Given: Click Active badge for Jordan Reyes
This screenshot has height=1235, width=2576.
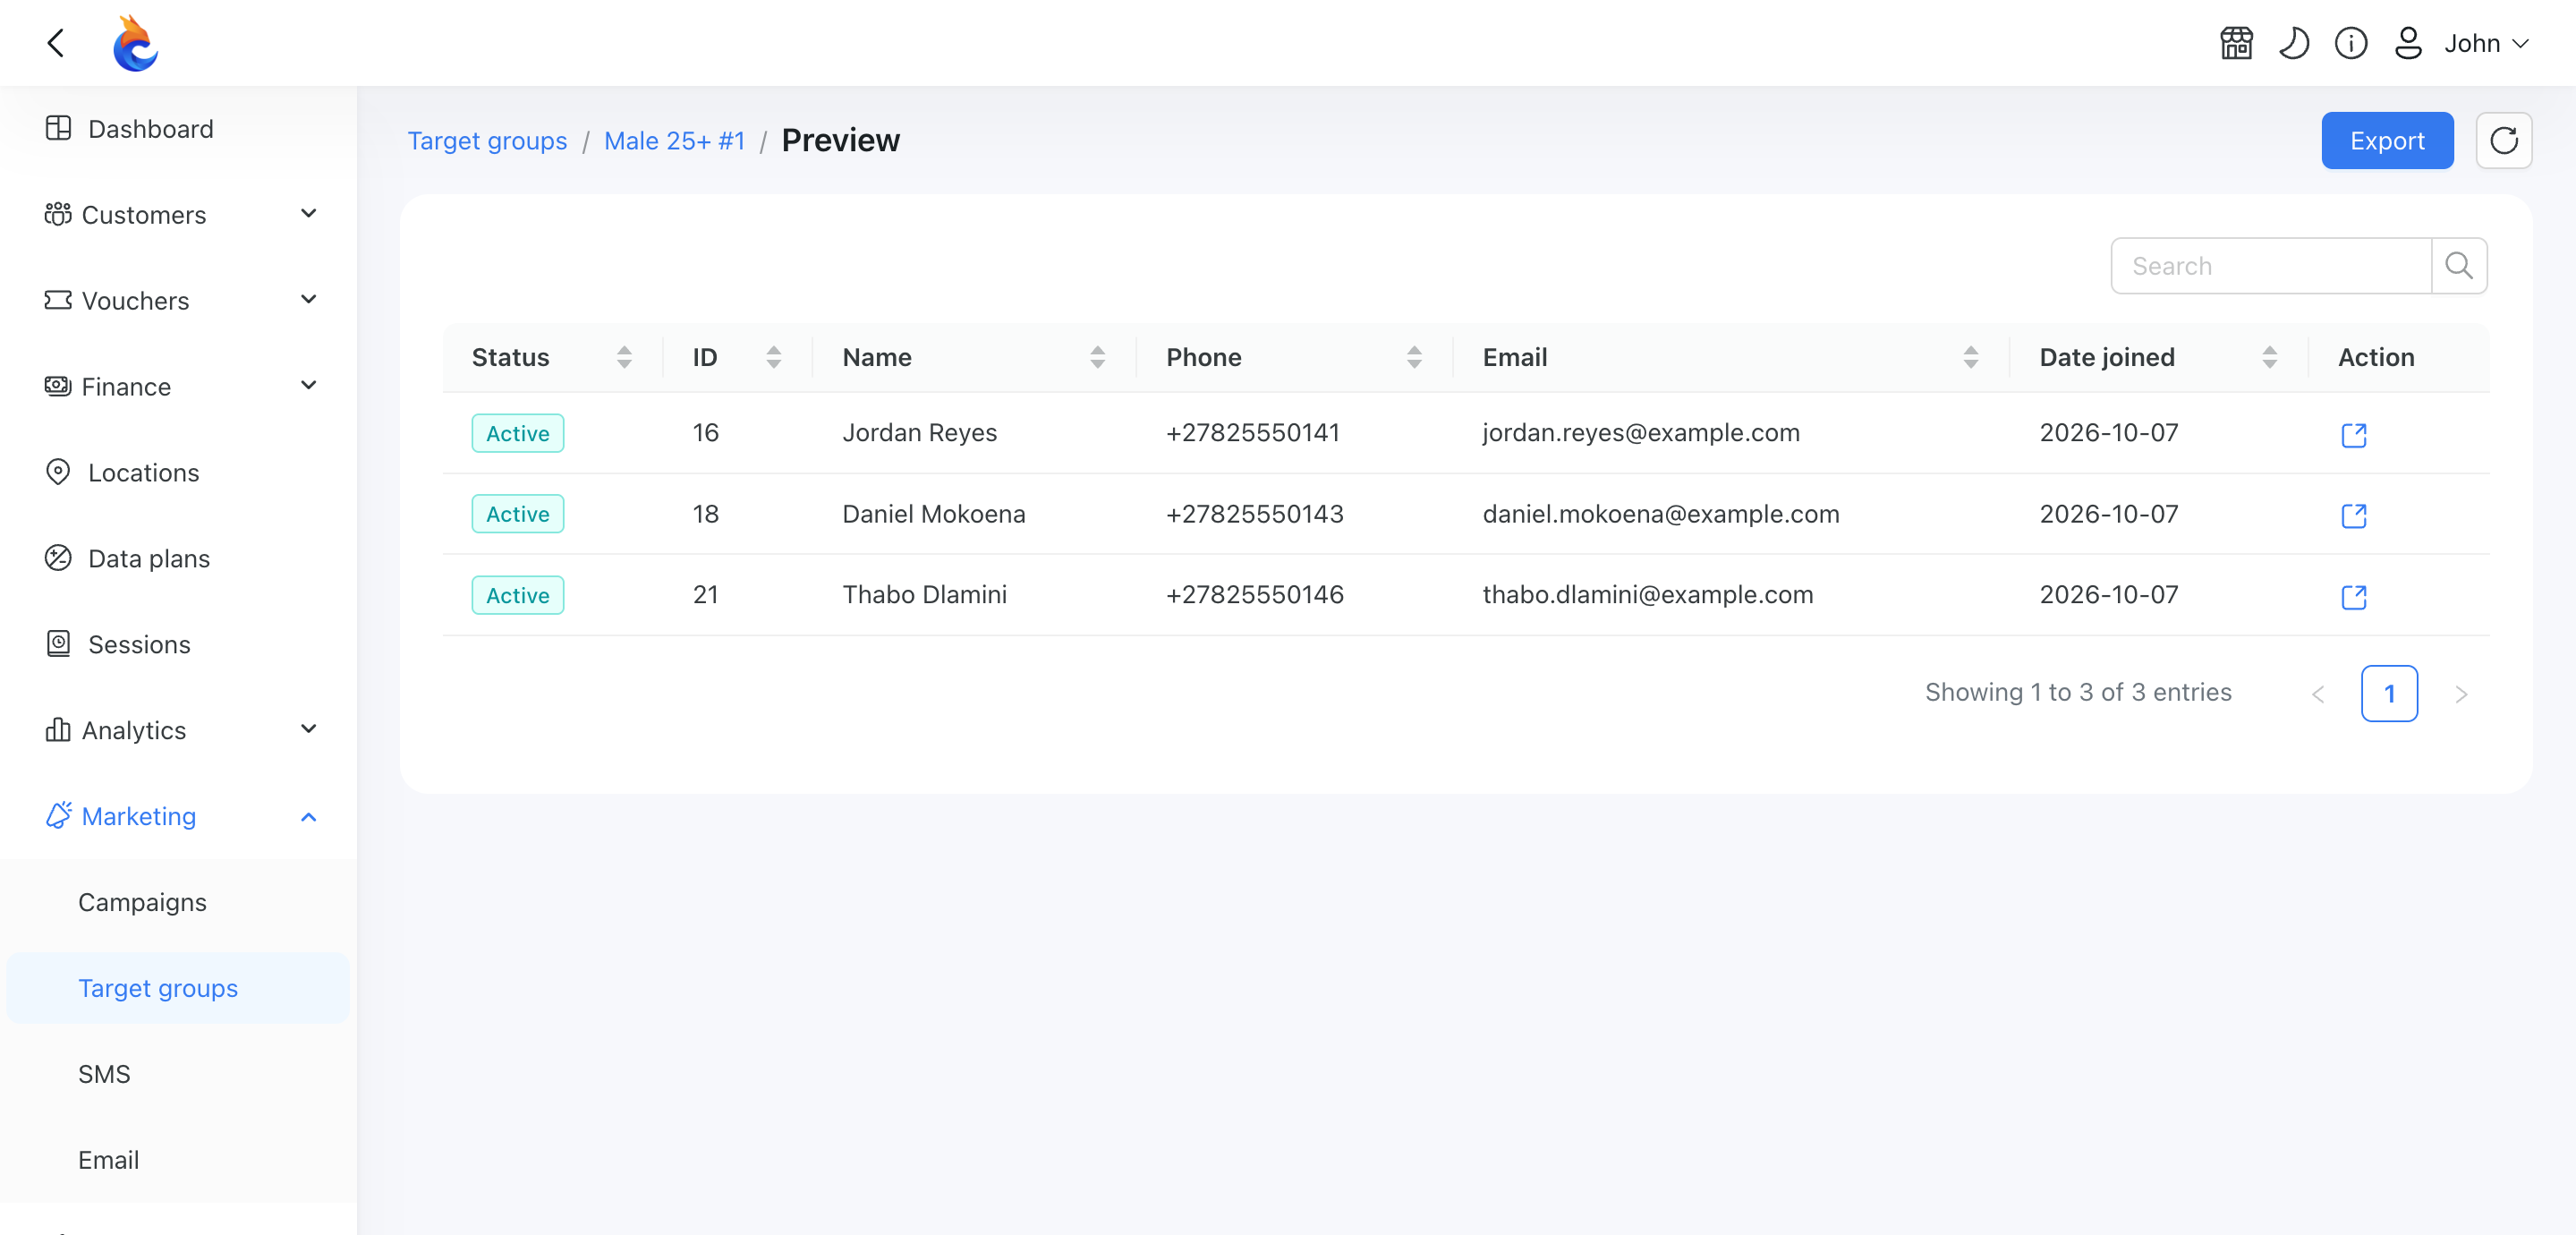Looking at the screenshot, I should pyautogui.click(x=517, y=433).
